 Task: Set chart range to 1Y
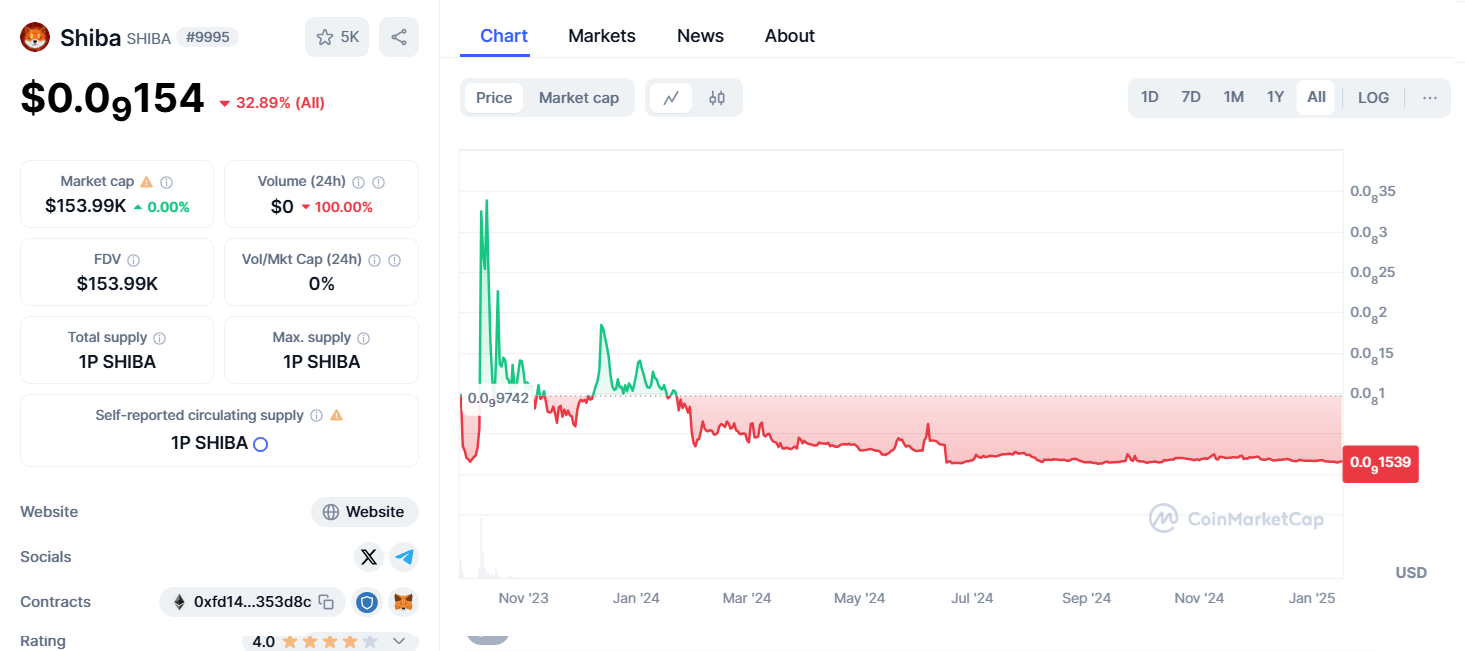coord(1275,97)
